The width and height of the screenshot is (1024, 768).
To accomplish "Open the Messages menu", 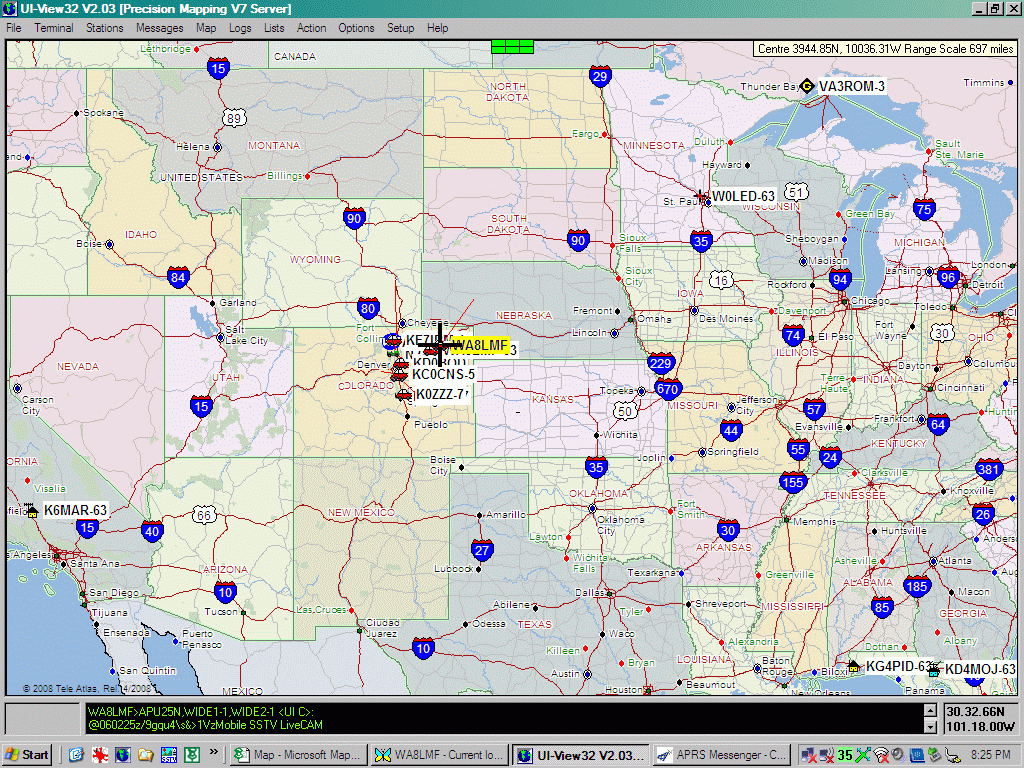I will click(x=159, y=28).
